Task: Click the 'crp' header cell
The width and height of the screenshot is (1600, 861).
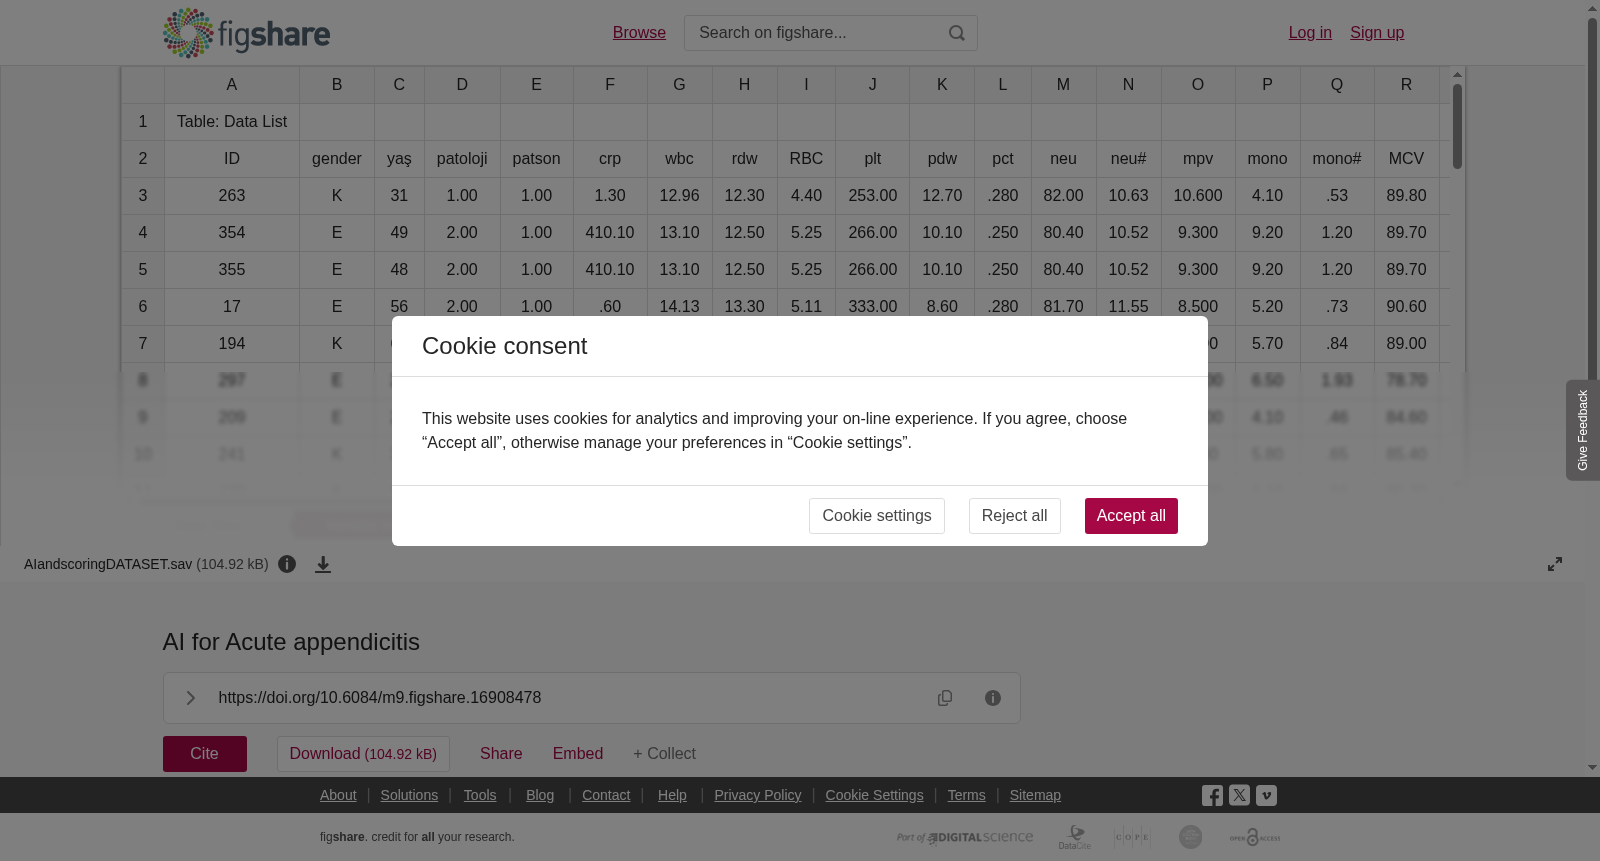Action: [x=610, y=159]
